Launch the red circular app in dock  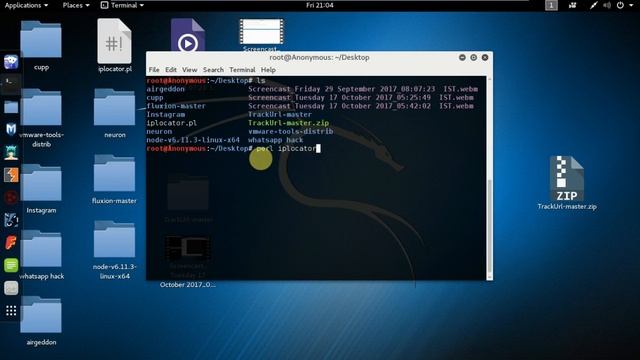pyautogui.click(x=11, y=198)
